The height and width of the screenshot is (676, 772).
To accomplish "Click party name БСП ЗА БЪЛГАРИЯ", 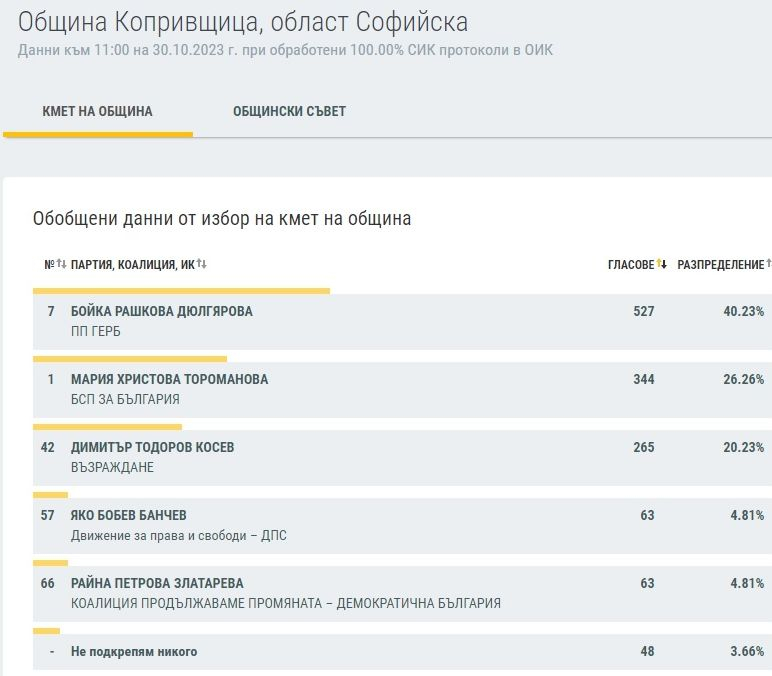I will 125,399.
